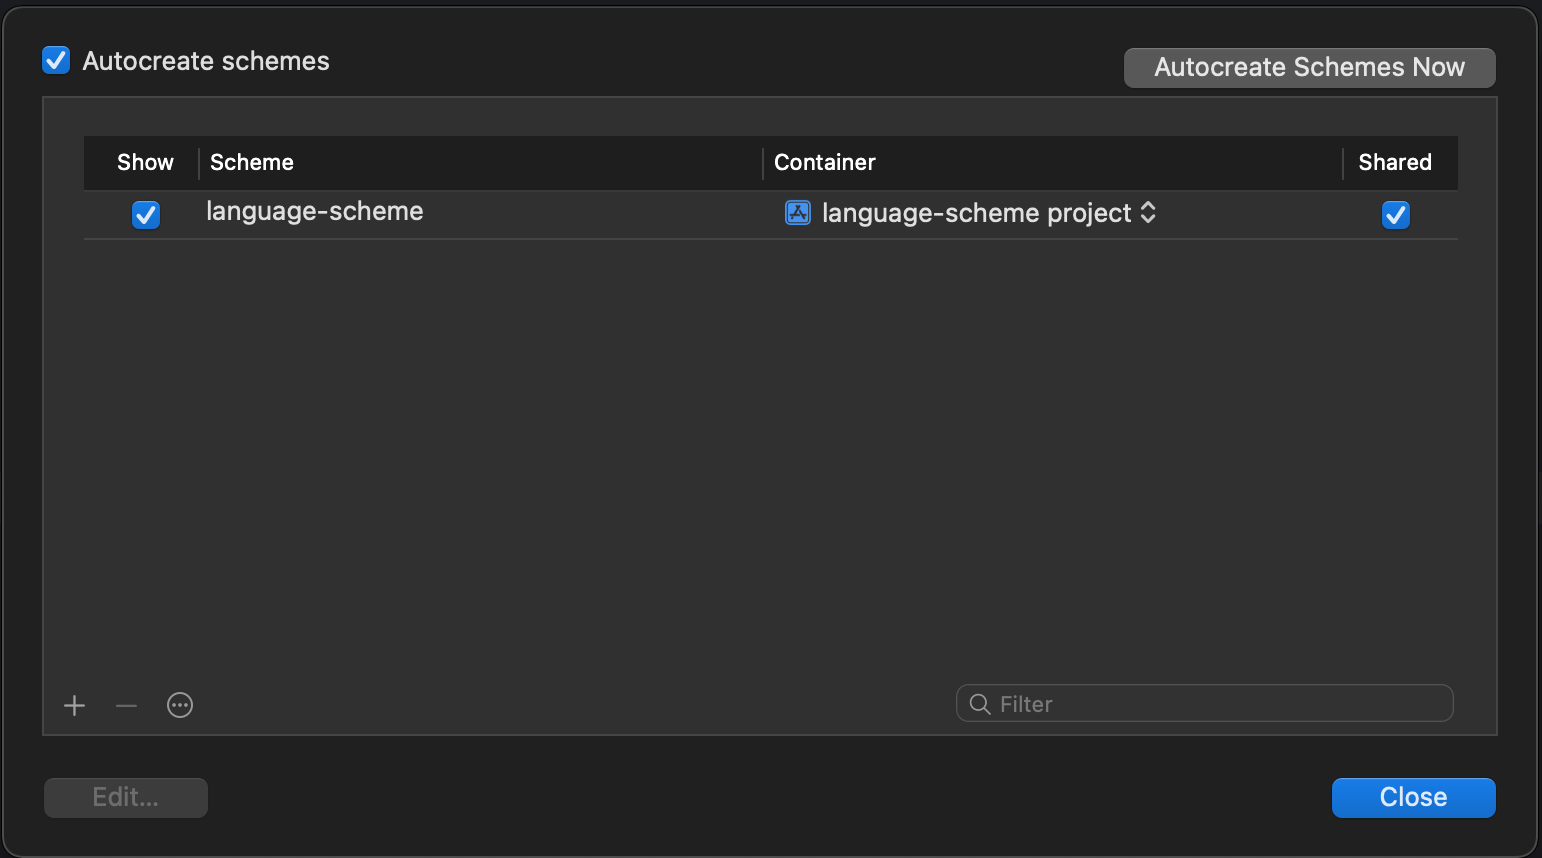Select the language-scheme row name
Image resolution: width=1542 pixels, height=858 pixels.
[x=315, y=212]
